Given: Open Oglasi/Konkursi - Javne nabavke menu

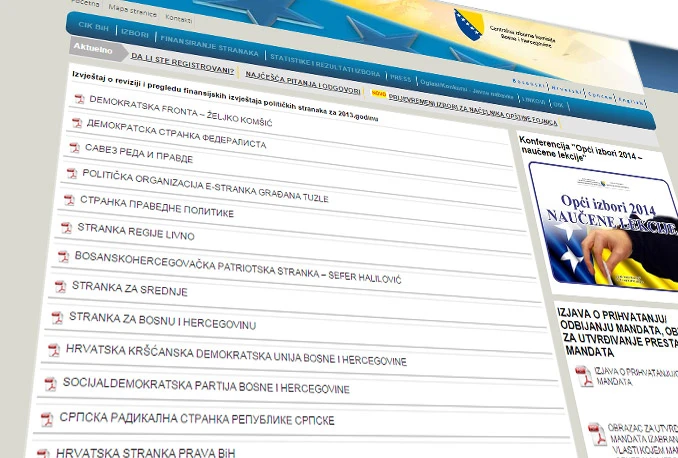Looking at the screenshot, I should tap(467, 90).
